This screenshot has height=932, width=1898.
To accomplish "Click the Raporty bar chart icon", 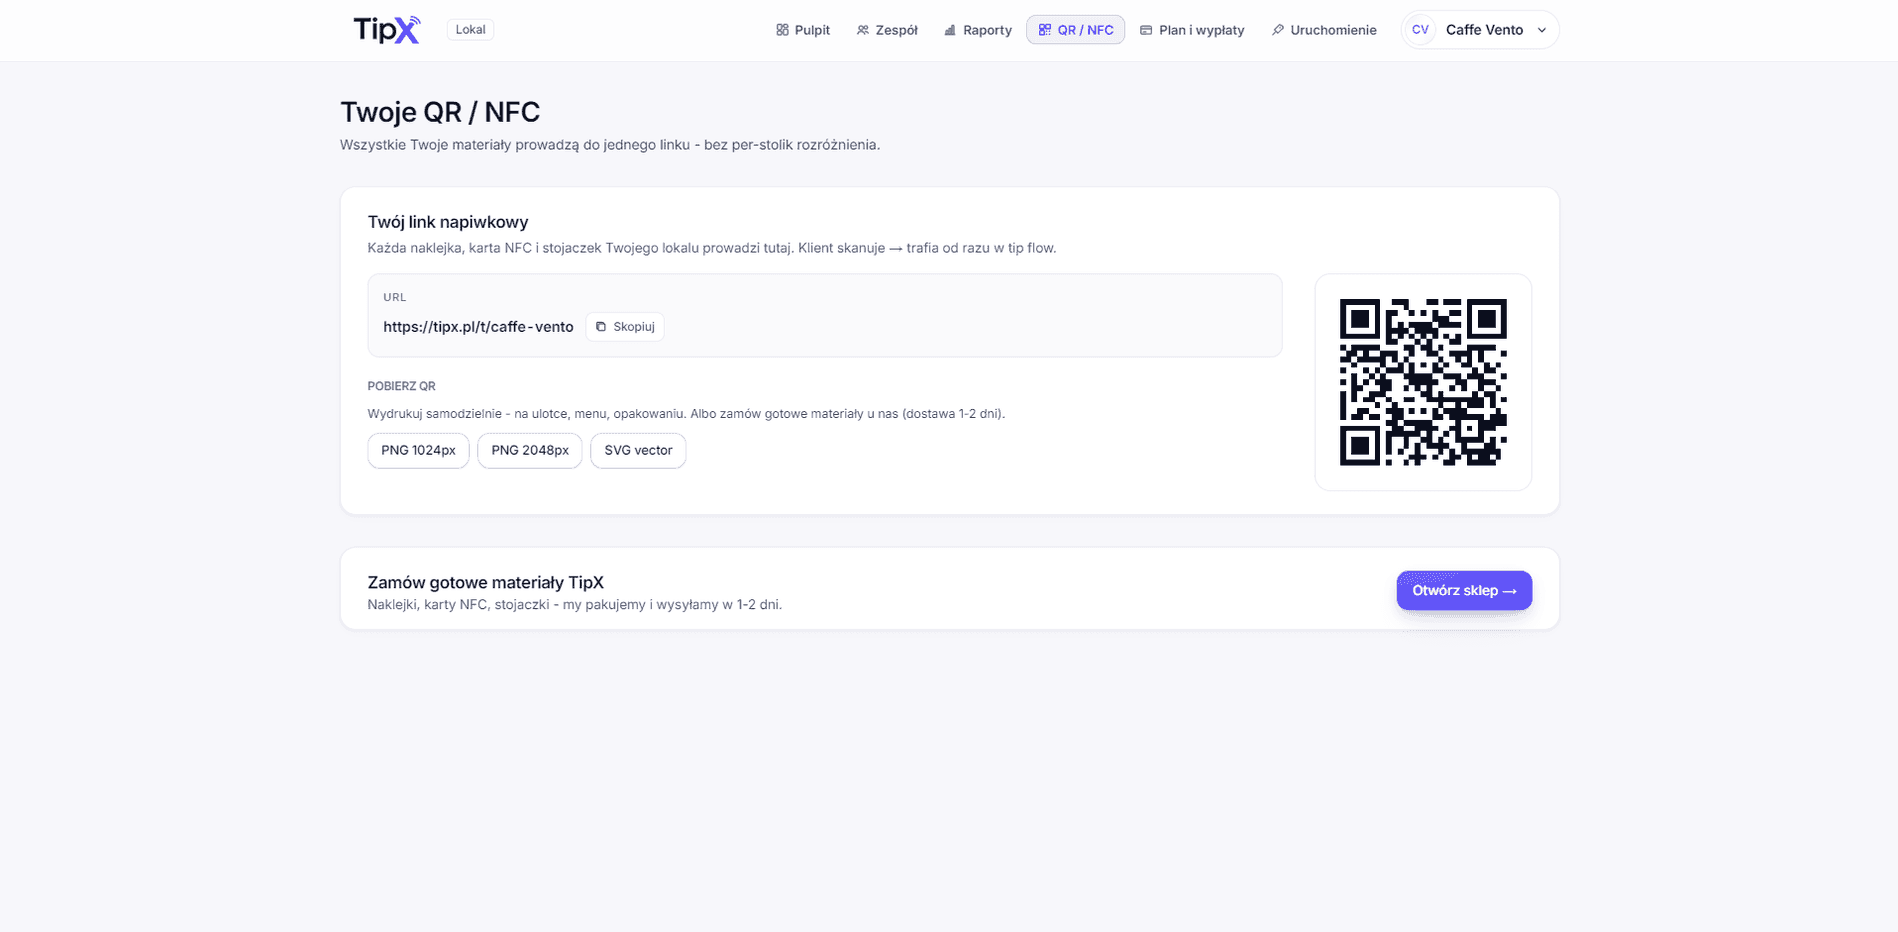I will (950, 30).
